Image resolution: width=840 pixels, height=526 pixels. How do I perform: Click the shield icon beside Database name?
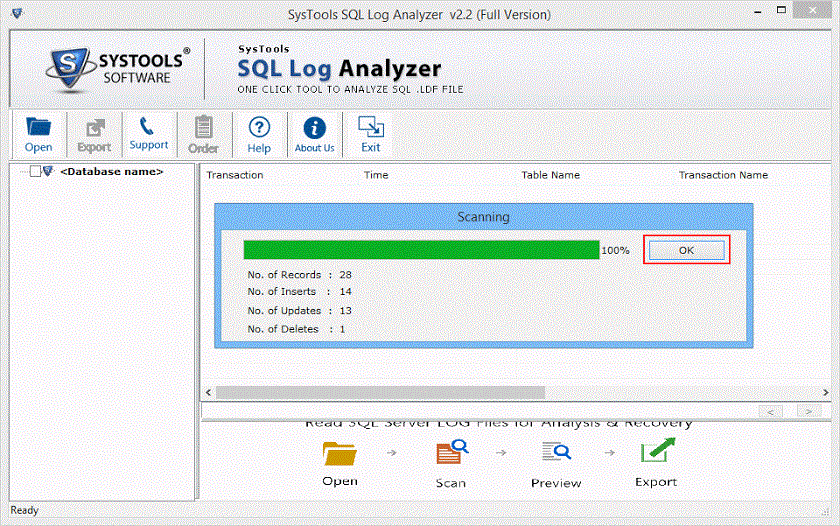pos(48,171)
